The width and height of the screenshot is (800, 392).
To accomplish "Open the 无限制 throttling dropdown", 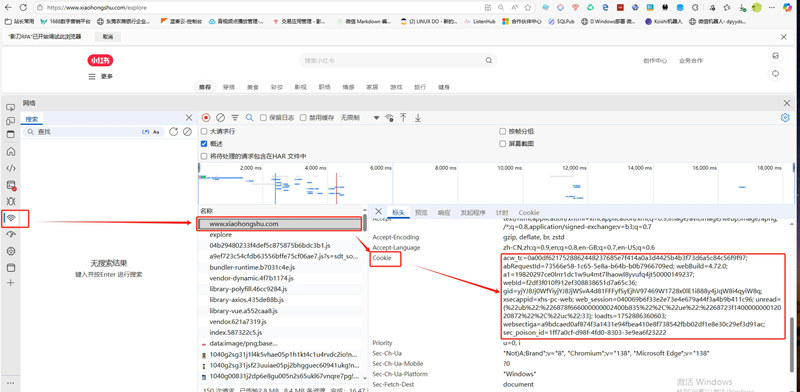I will pos(360,118).
